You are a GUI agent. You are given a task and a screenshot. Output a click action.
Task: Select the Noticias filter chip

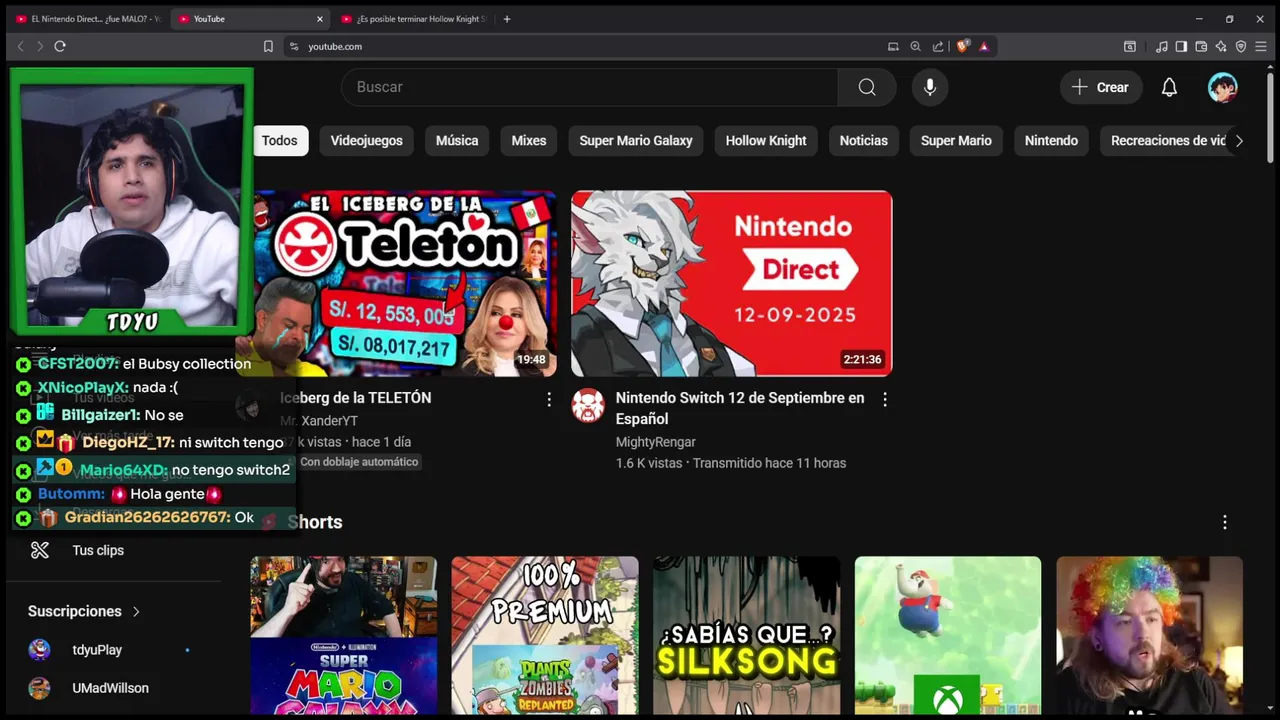click(x=864, y=141)
